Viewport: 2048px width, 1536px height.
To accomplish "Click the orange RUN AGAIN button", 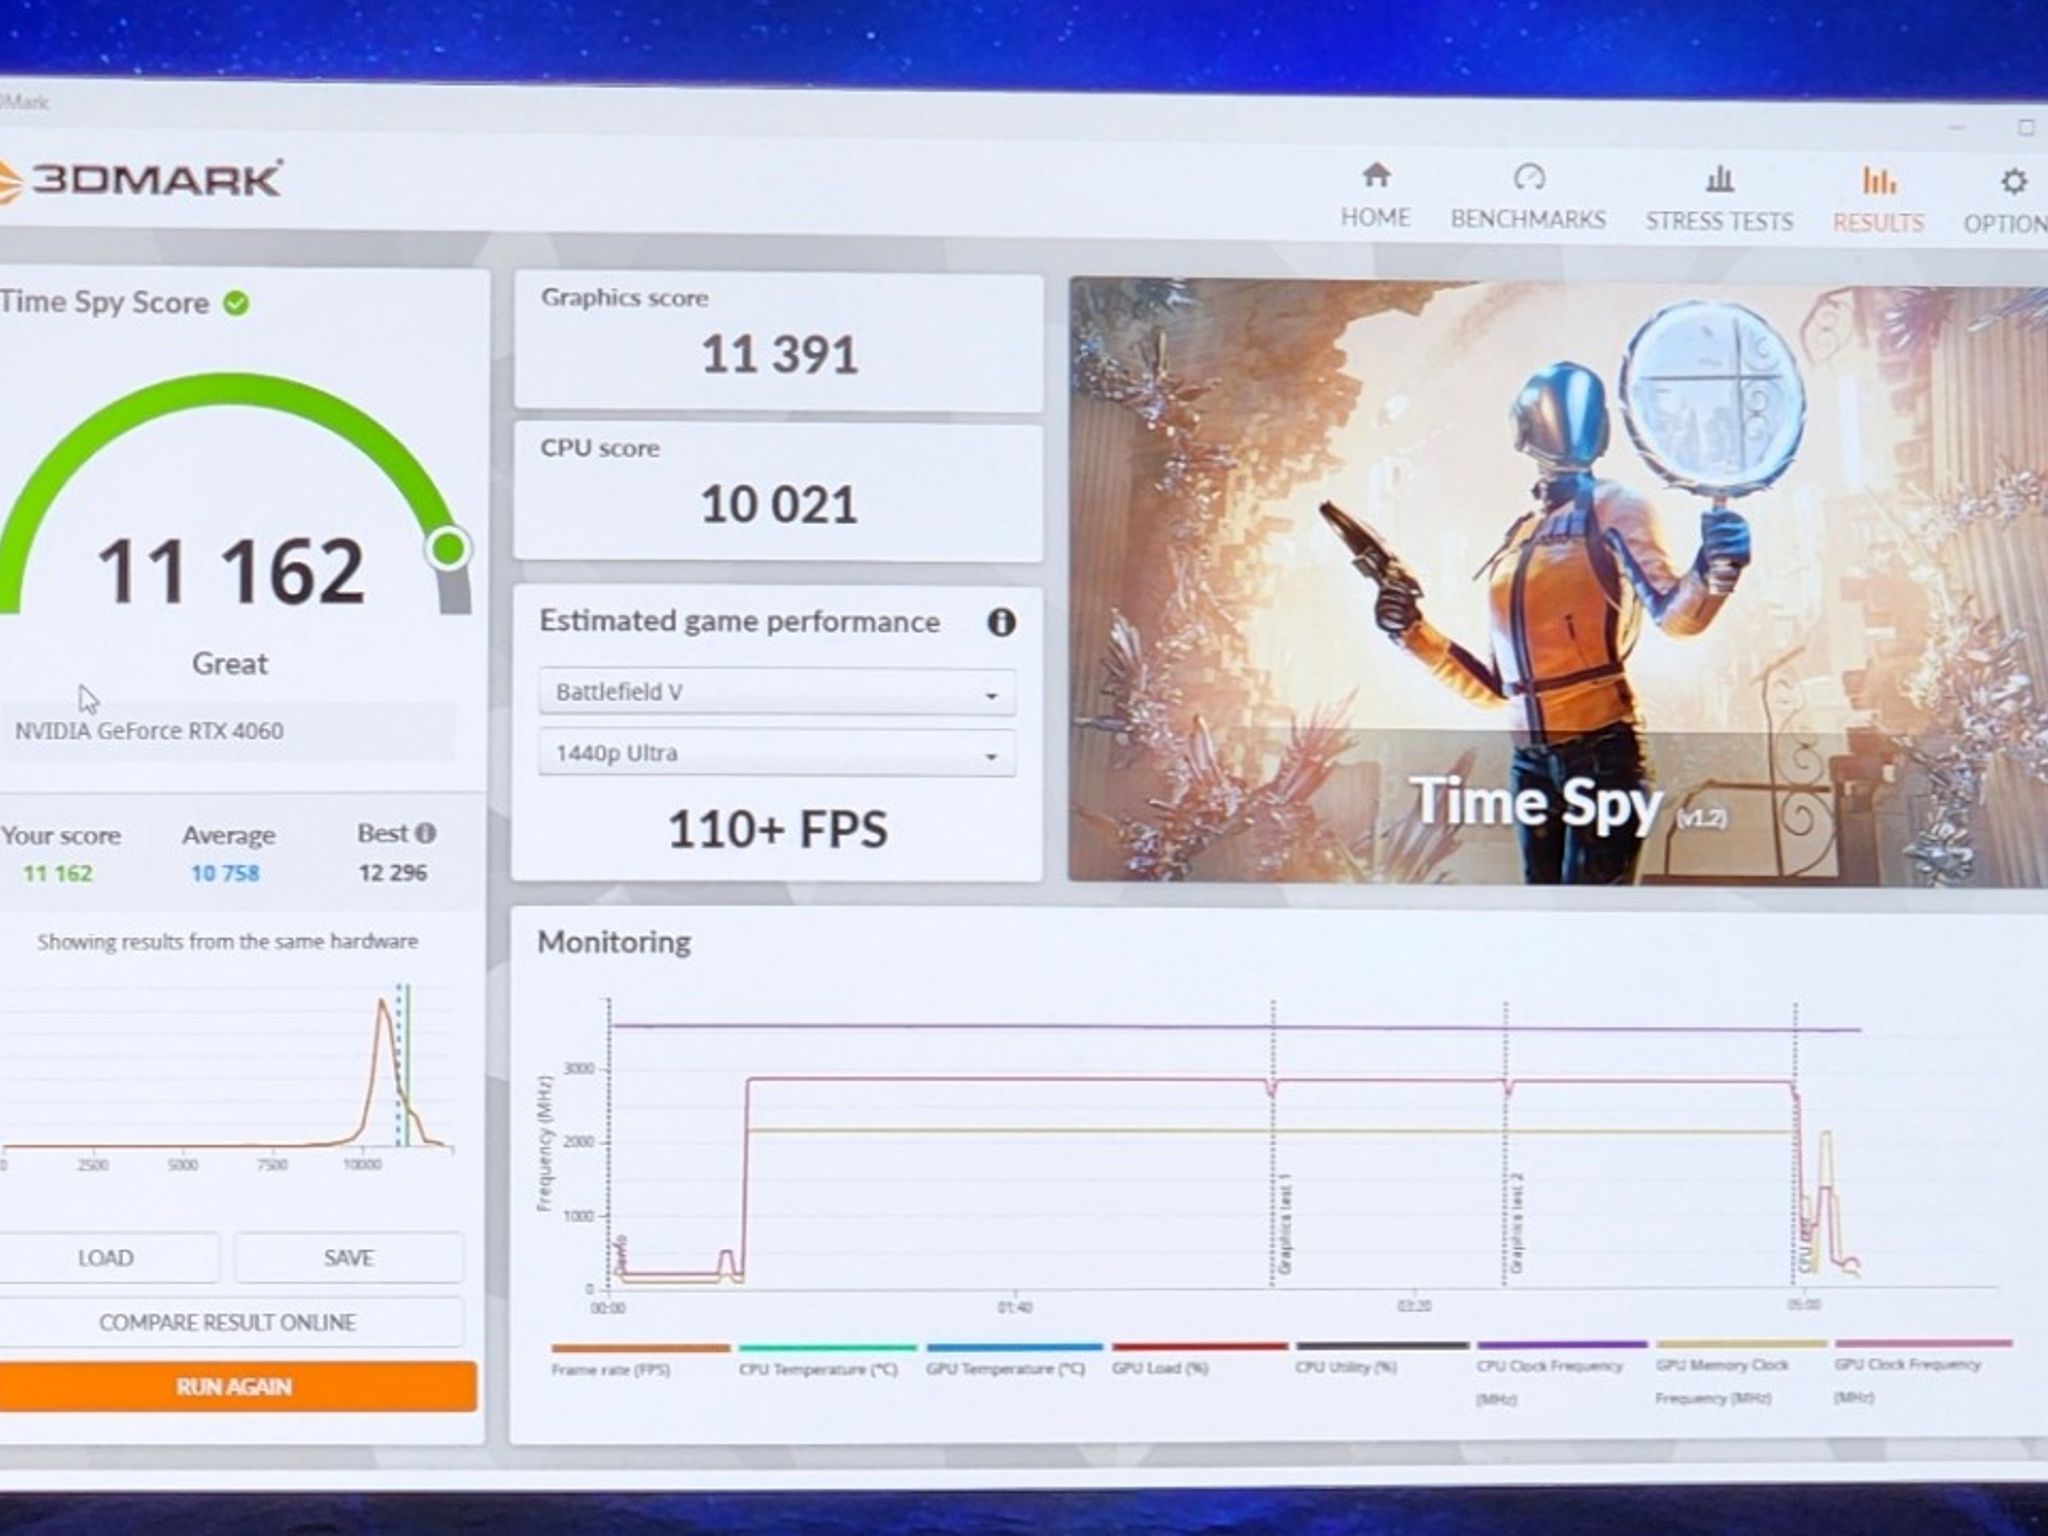I will [x=236, y=1387].
